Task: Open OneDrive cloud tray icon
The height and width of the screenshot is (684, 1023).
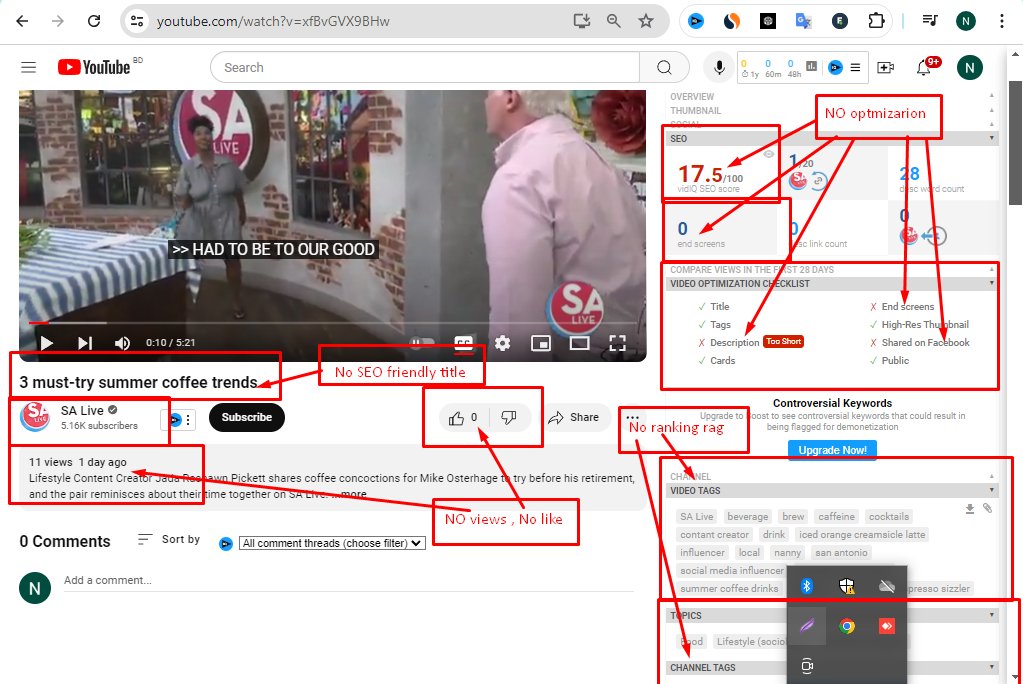Action: click(887, 586)
